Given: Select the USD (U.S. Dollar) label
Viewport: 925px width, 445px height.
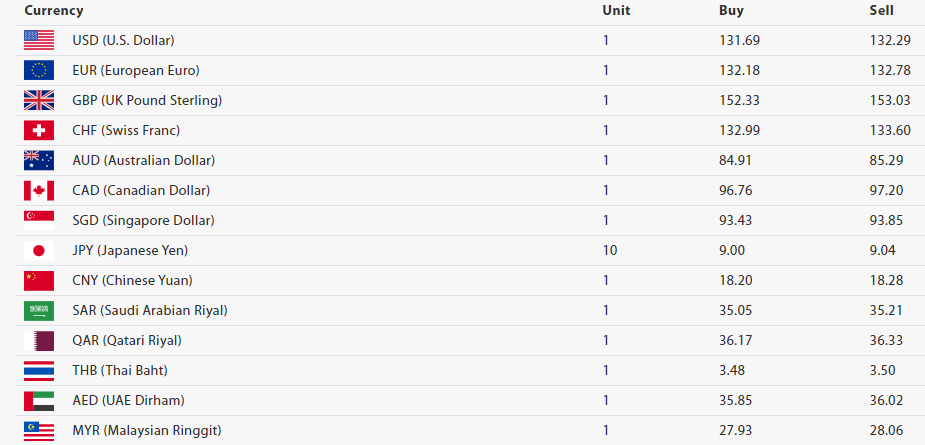Looking at the screenshot, I should (123, 40).
